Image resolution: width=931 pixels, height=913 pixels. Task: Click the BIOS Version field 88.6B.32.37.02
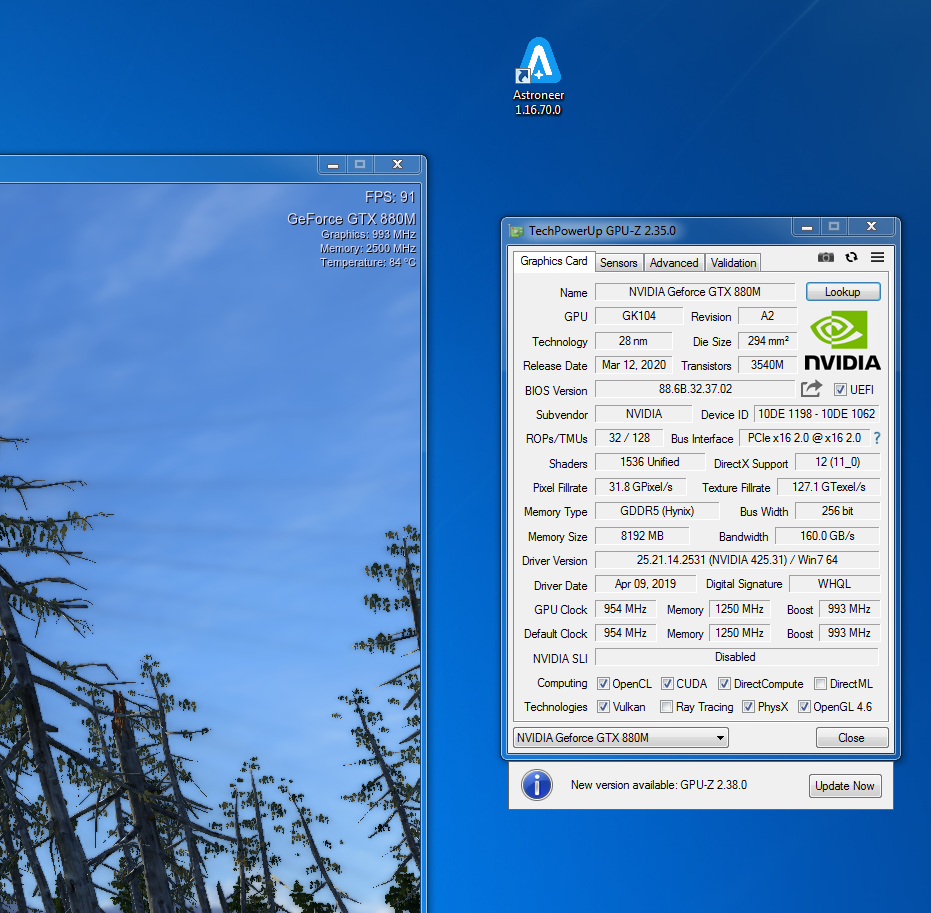tap(695, 389)
